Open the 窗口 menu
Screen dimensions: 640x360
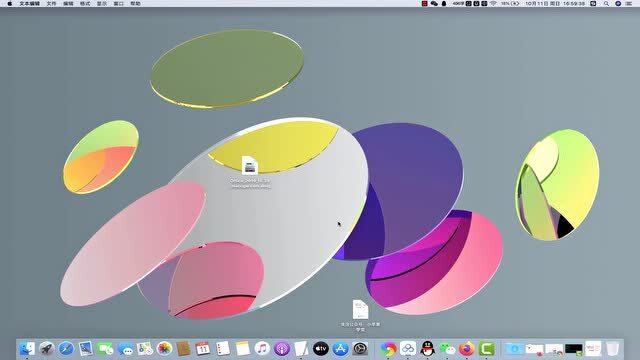click(x=118, y=3)
